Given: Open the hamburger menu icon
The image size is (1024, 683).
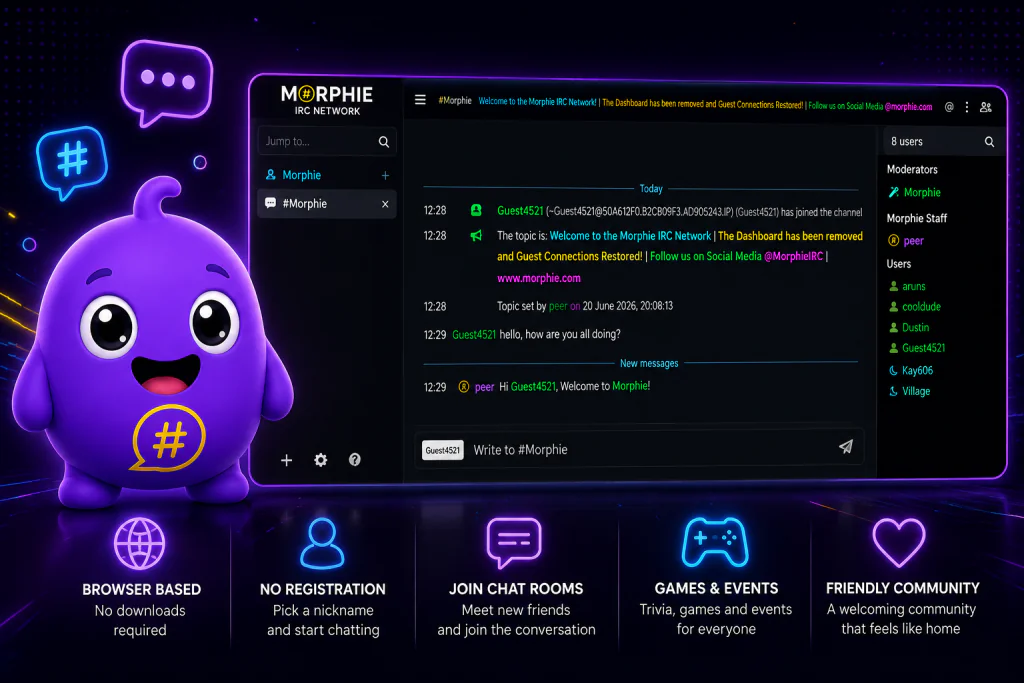Looking at the screenshot, I should [x=420, y=100].
